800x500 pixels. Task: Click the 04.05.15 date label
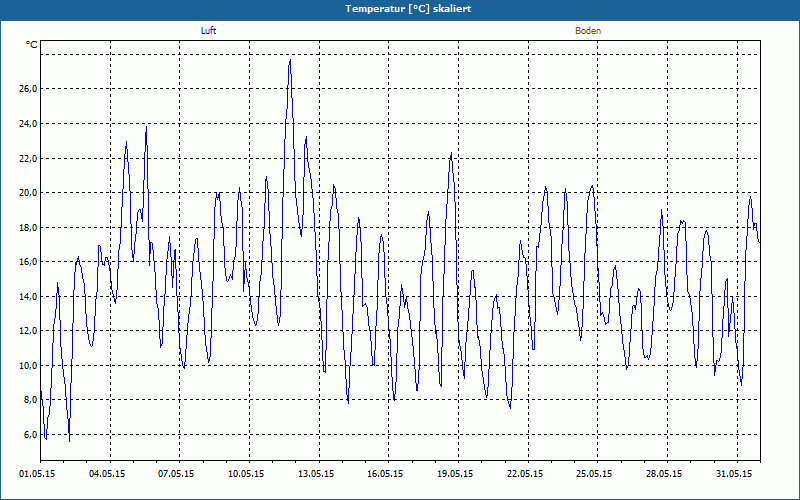point(107,474)
